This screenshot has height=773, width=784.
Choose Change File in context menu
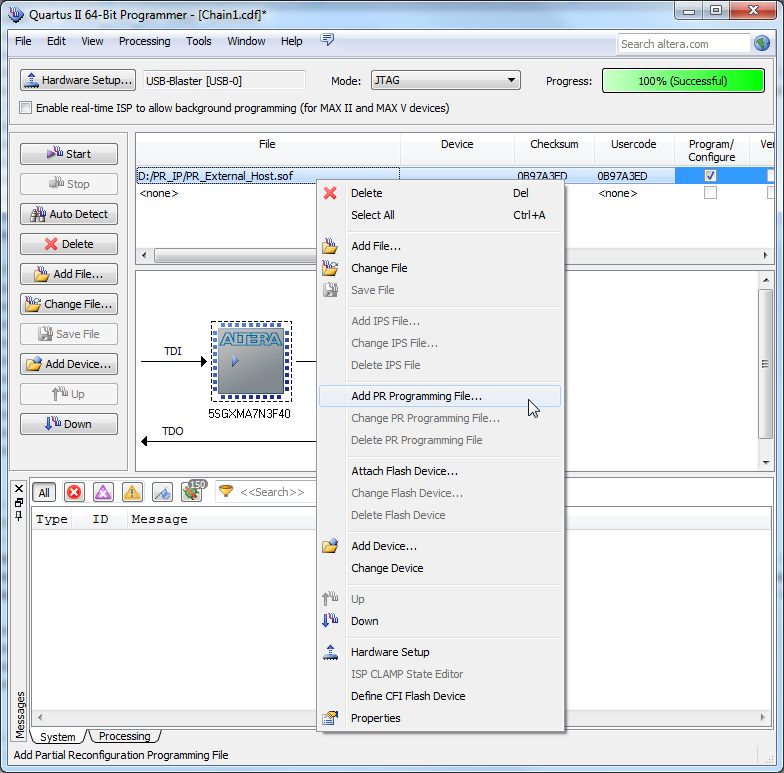tap(440, 268)
